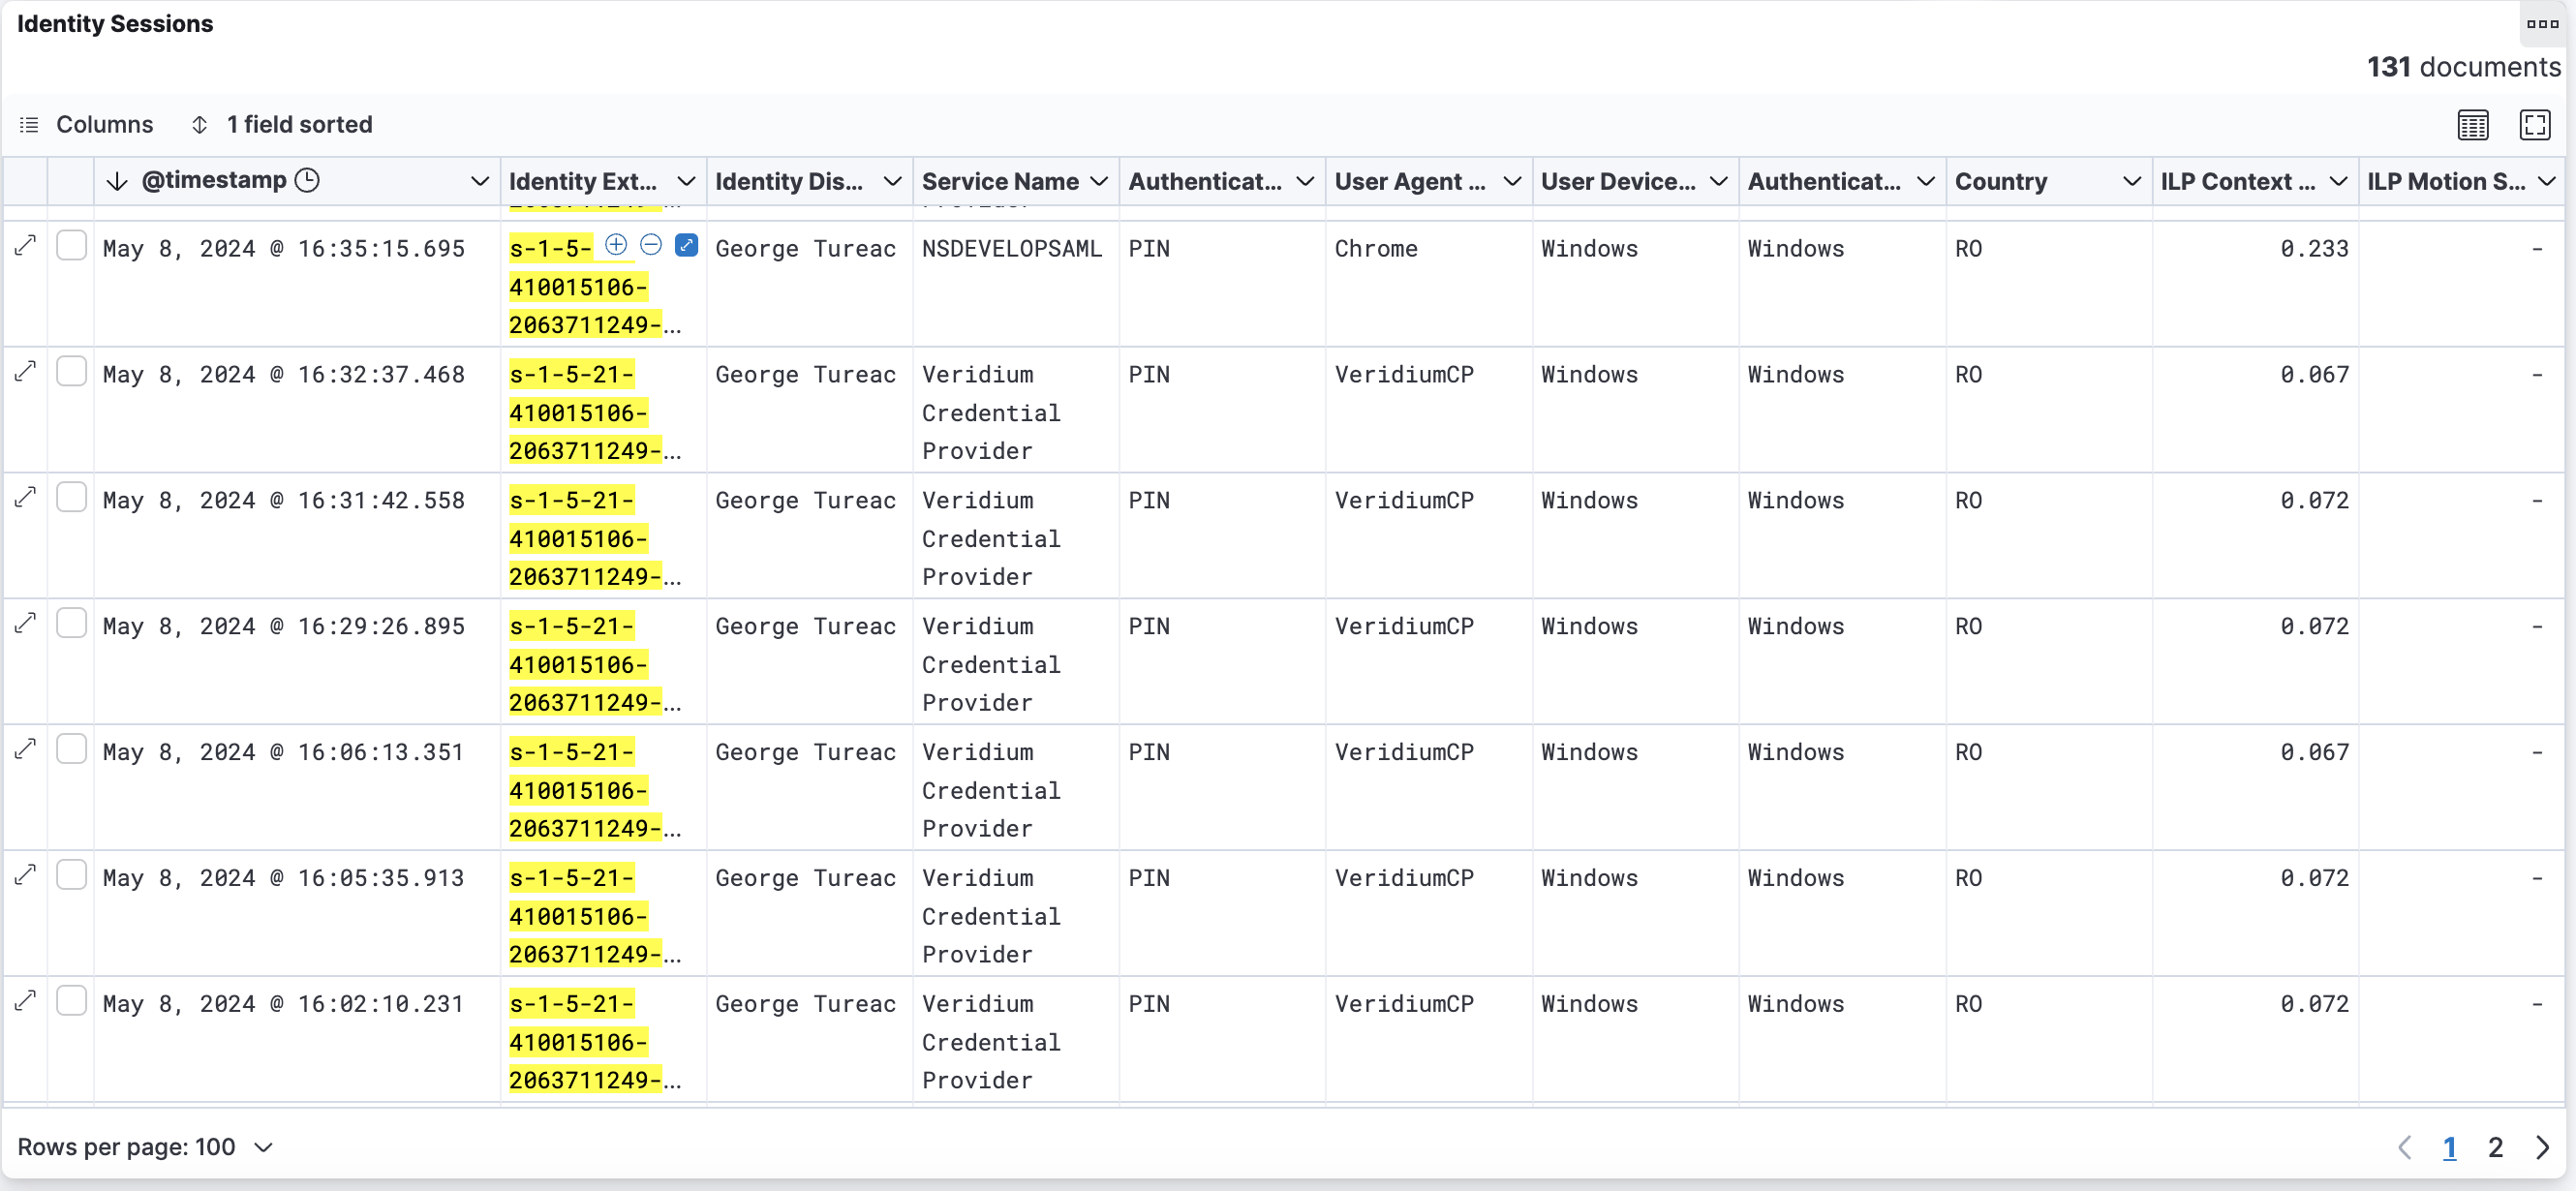Click the filter-for-value plus icon
The width and height of the screenshot is (2576, 1191).
click(x=616, y=245)
